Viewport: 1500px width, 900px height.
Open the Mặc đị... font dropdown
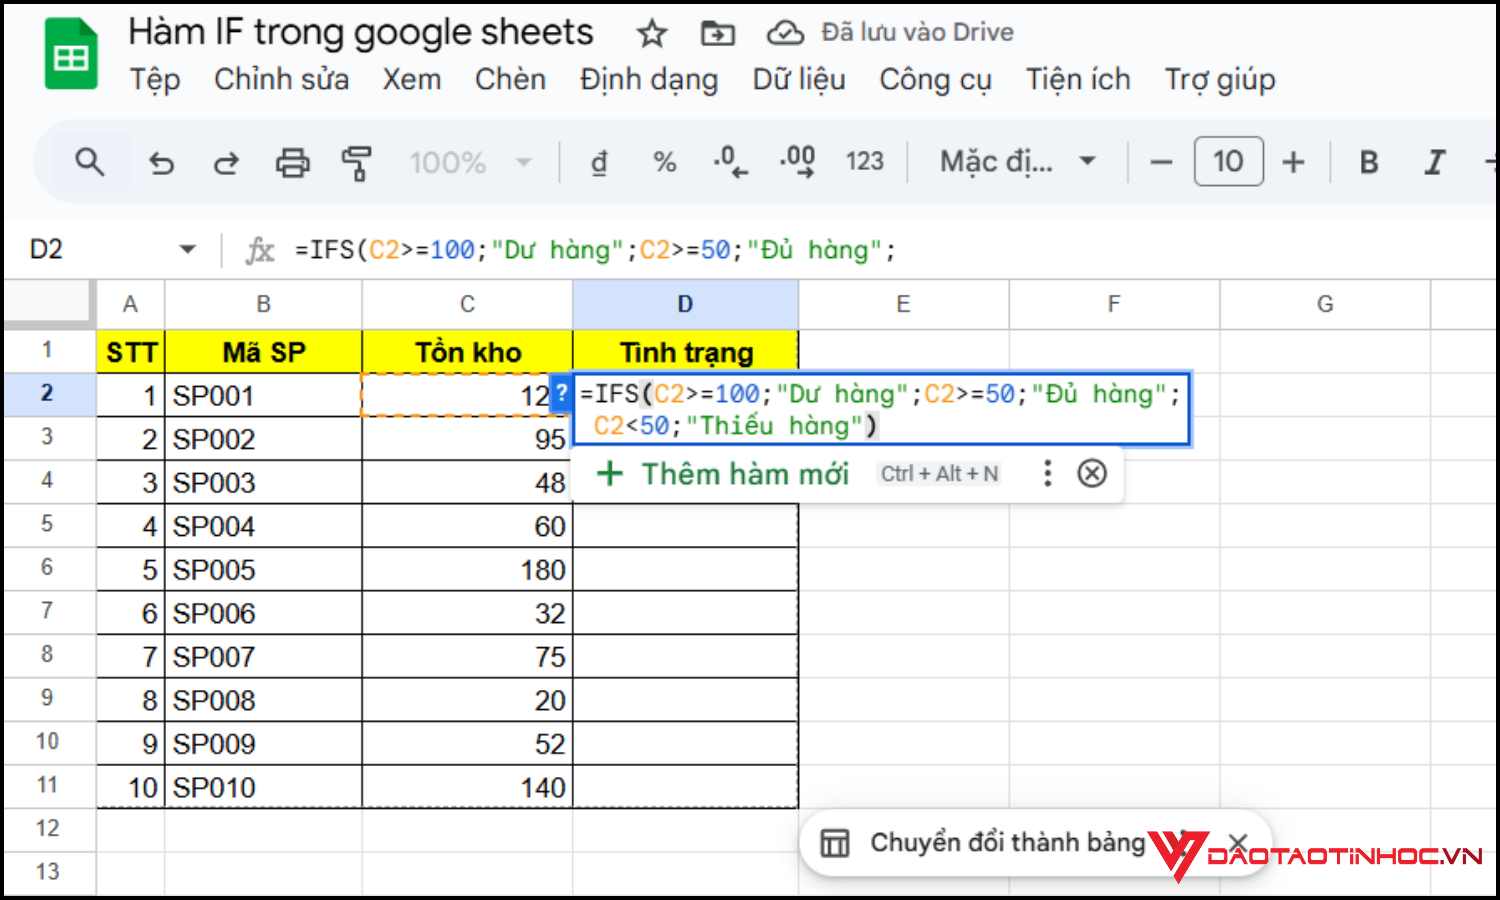[x=1018, y=162]
